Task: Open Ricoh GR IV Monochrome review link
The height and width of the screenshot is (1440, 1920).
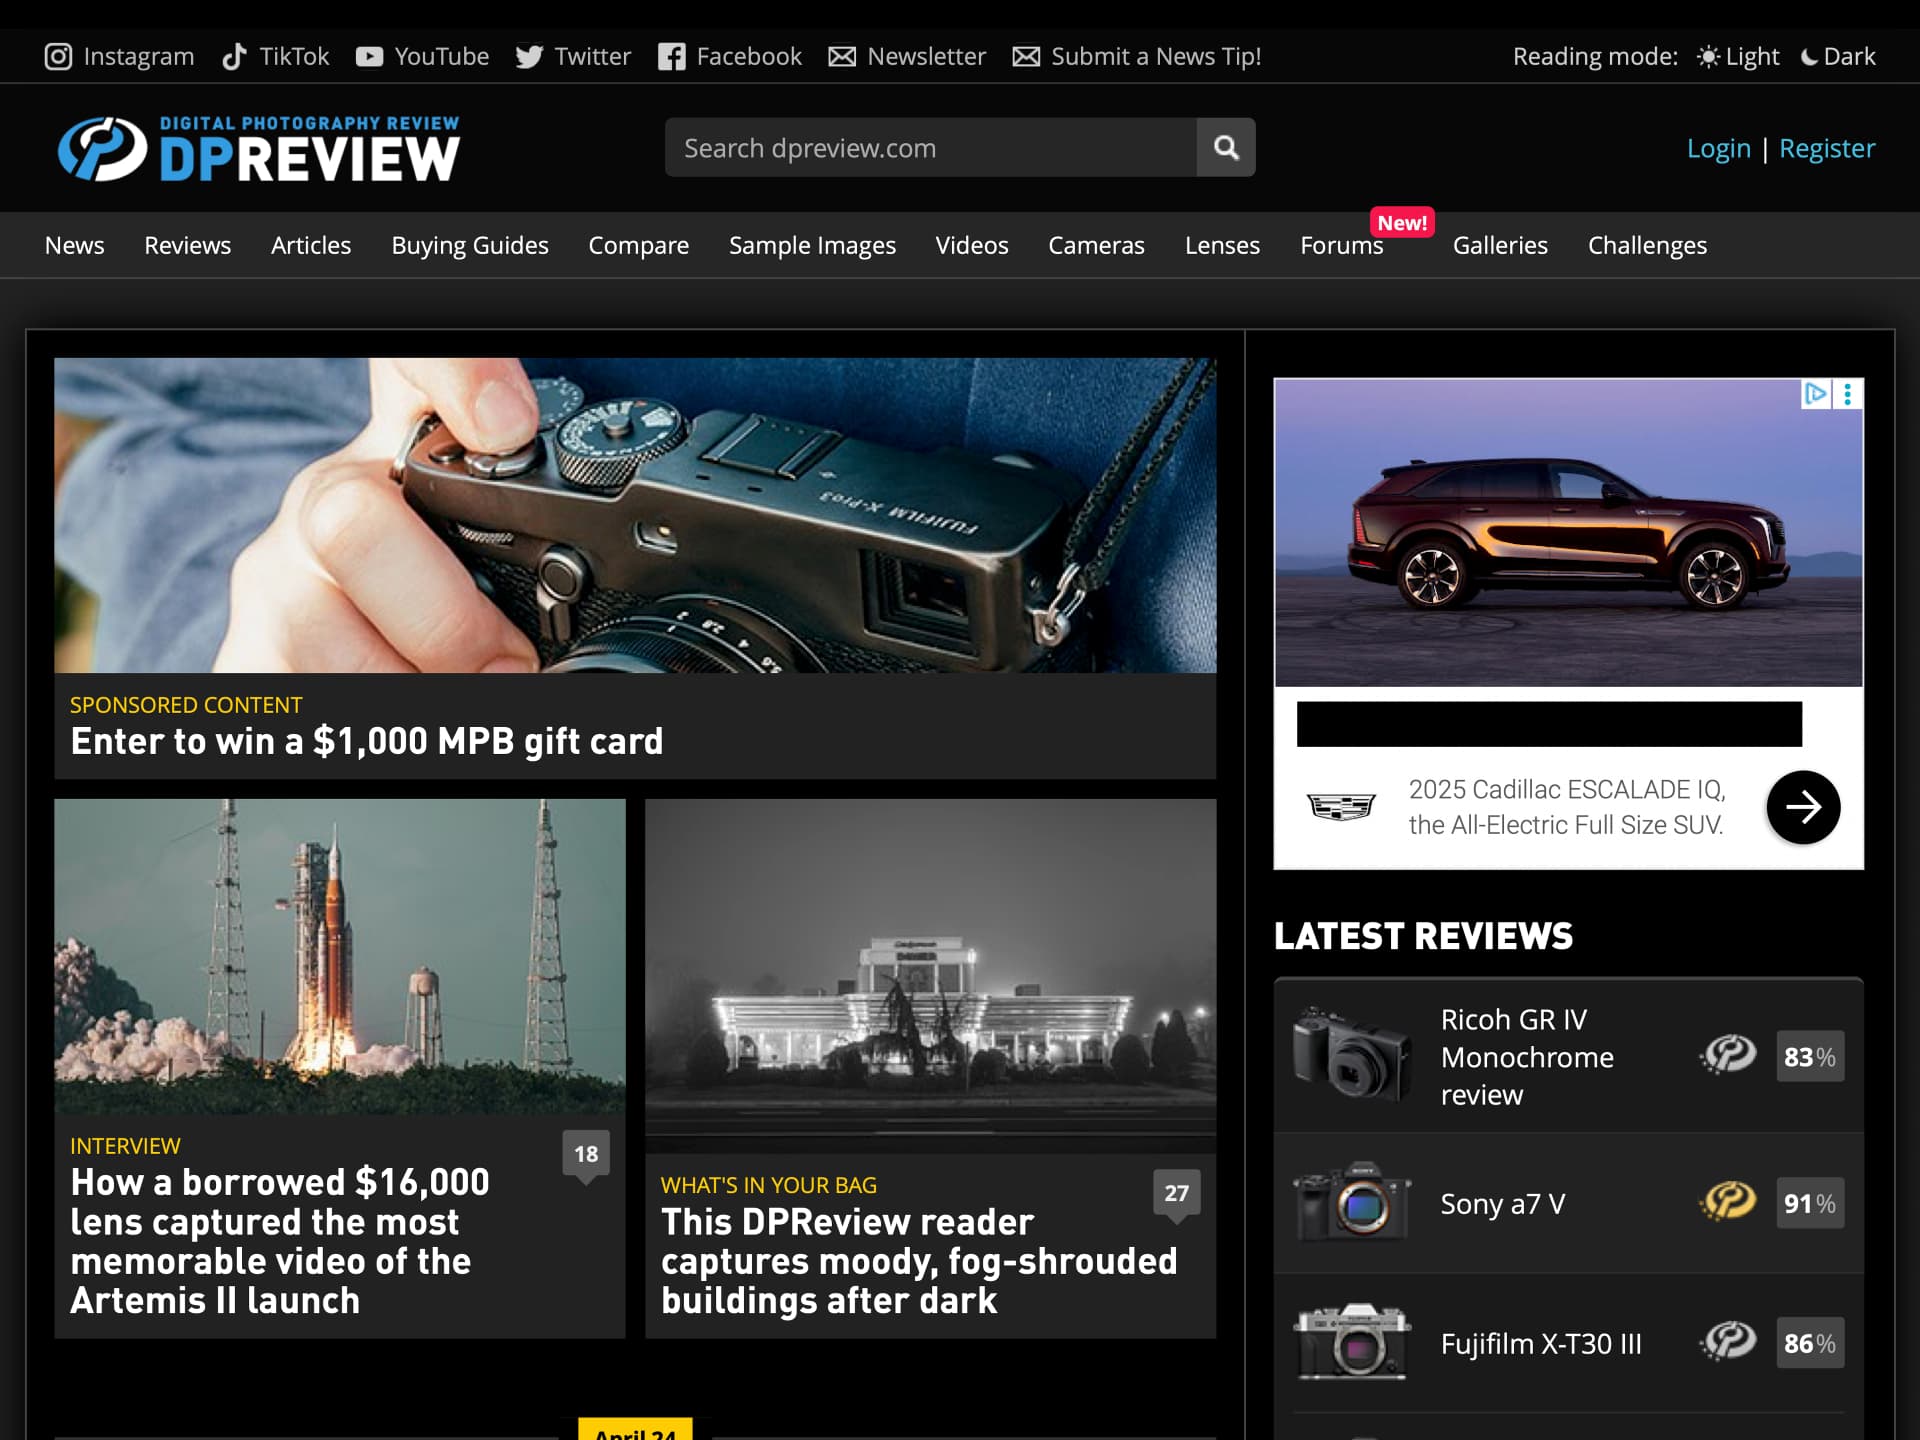Action: pos(1527,1057)
